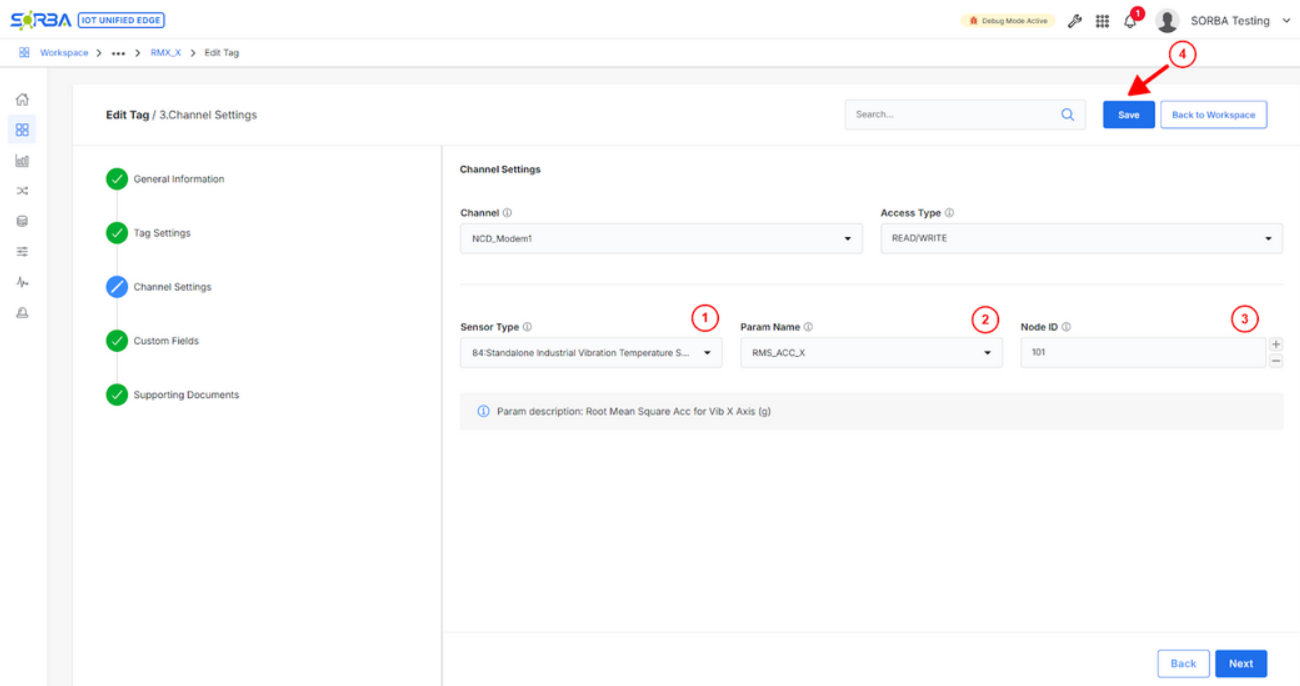Viewport: 1300px width, 686px height.
Task: Click the search magnifier icon
Action: pyautogui.click(x=1067, y=115)
